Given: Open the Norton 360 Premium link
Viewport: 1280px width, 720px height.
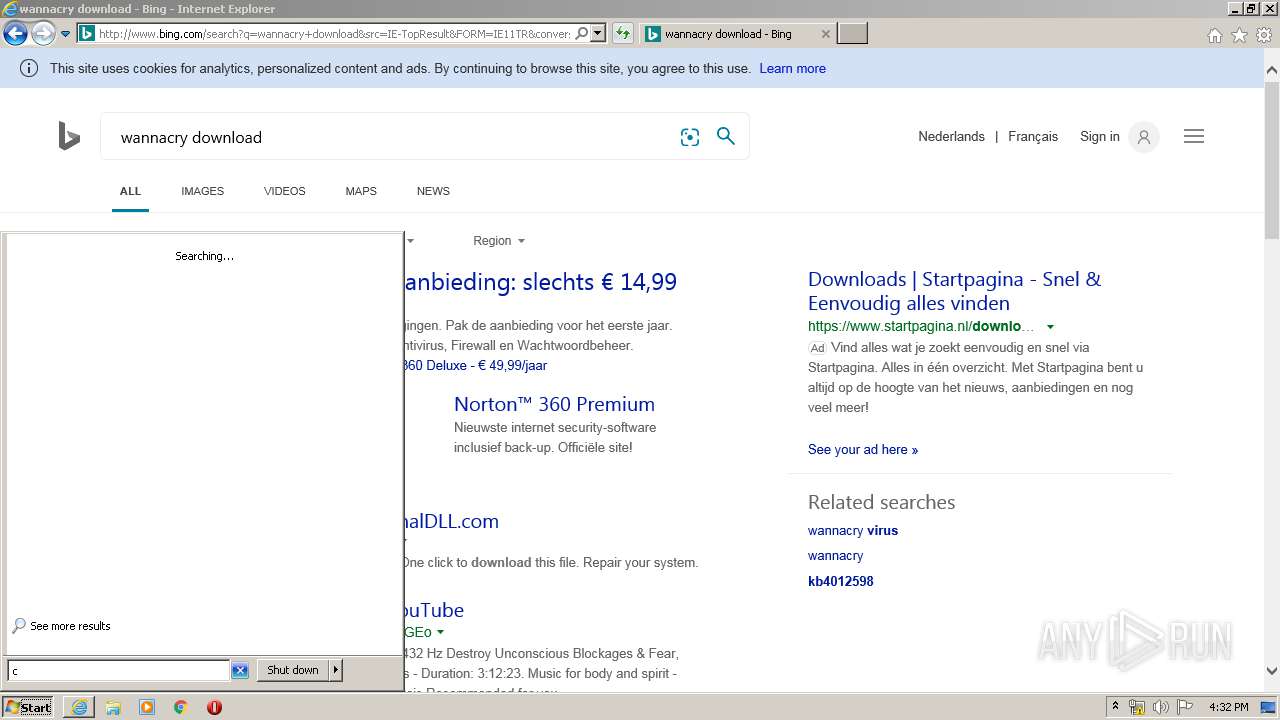Looking at the screenshot, I should click(554, 404).
